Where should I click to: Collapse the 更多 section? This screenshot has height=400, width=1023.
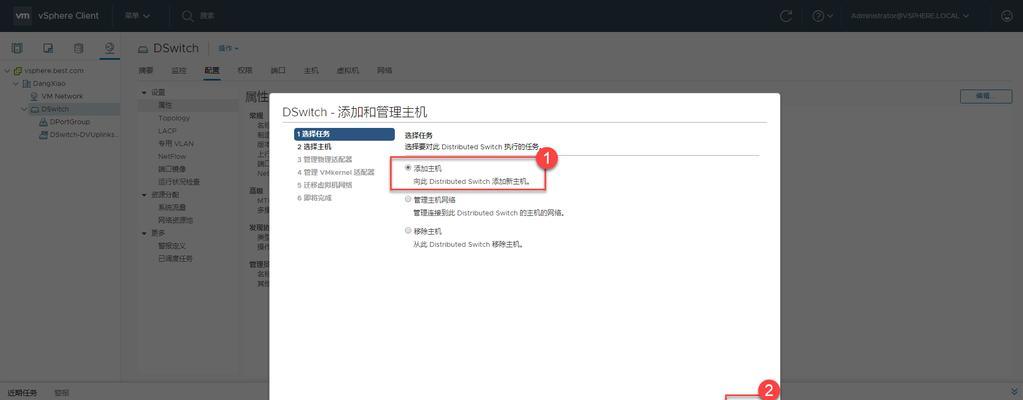pos(144,233)
